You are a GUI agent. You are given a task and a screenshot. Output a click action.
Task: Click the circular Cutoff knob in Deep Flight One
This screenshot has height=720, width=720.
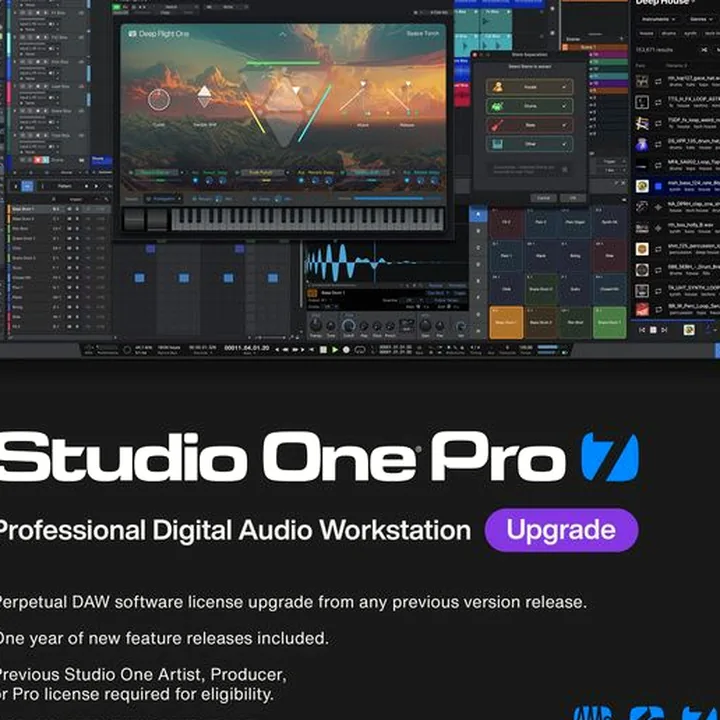click(x=159, y=100)
